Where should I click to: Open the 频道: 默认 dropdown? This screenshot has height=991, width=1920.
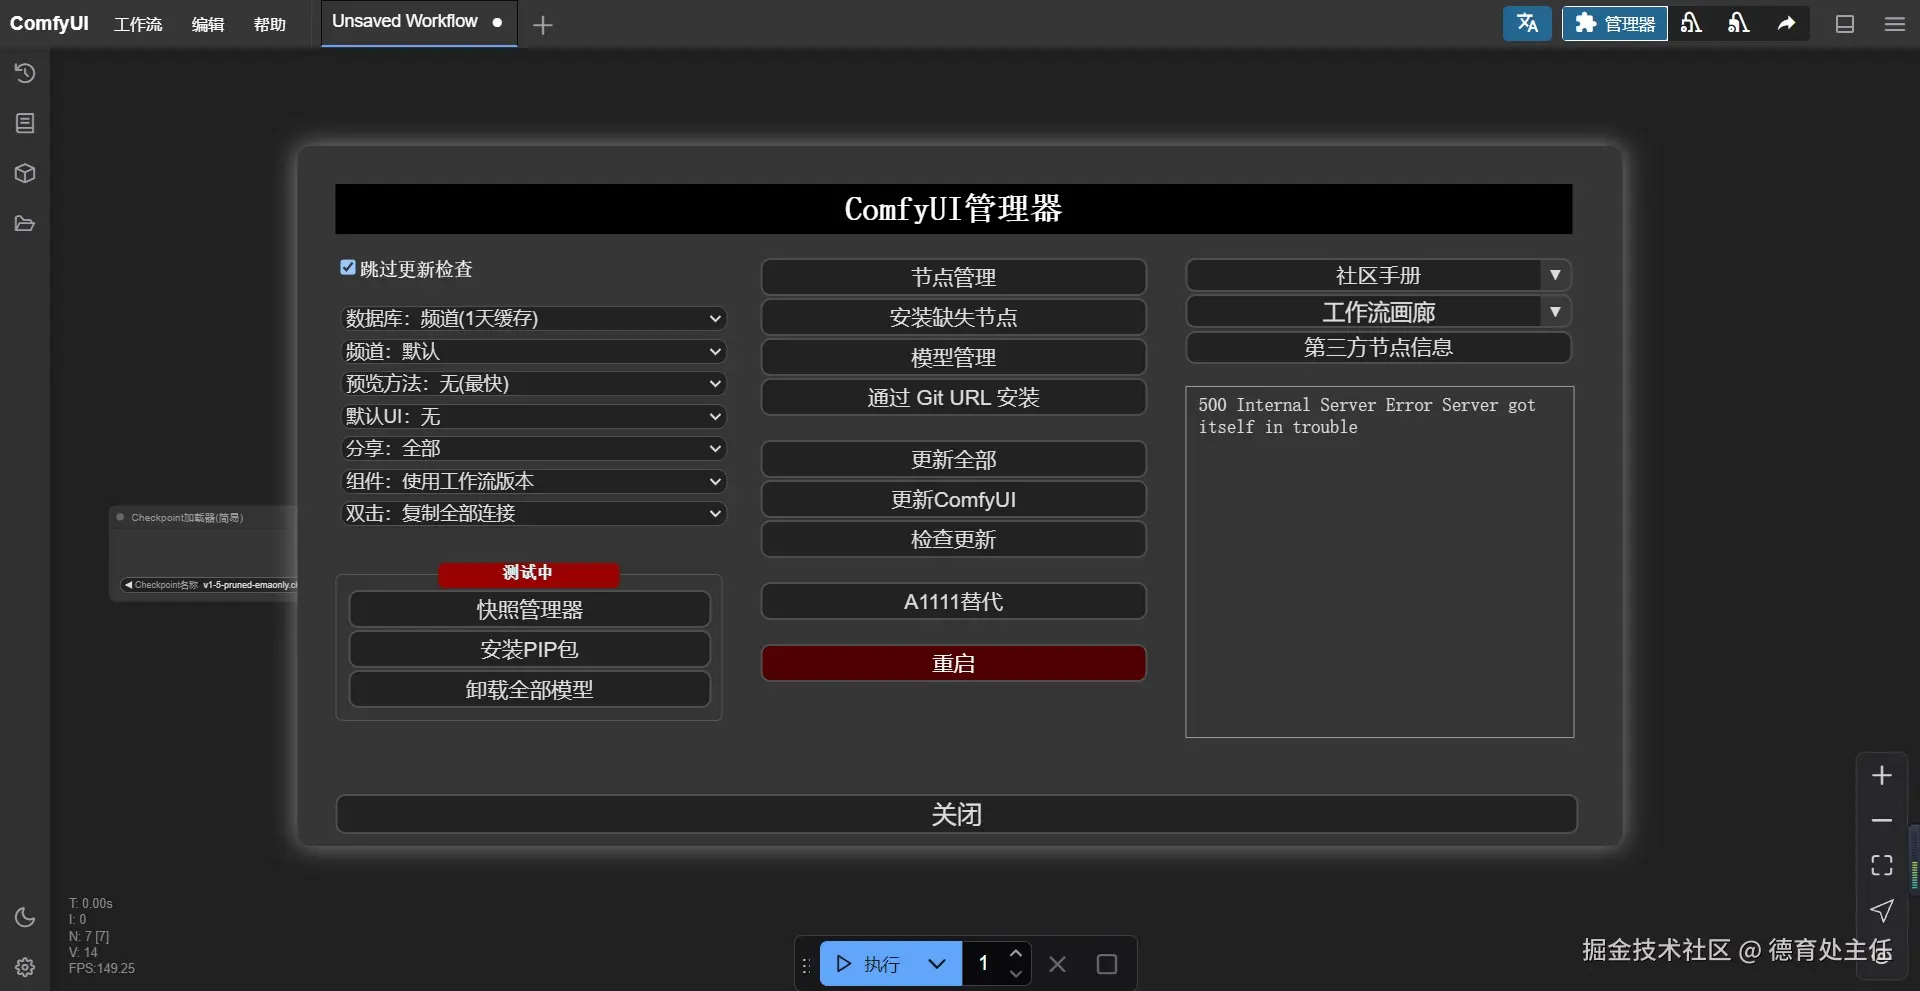point(534,351)
